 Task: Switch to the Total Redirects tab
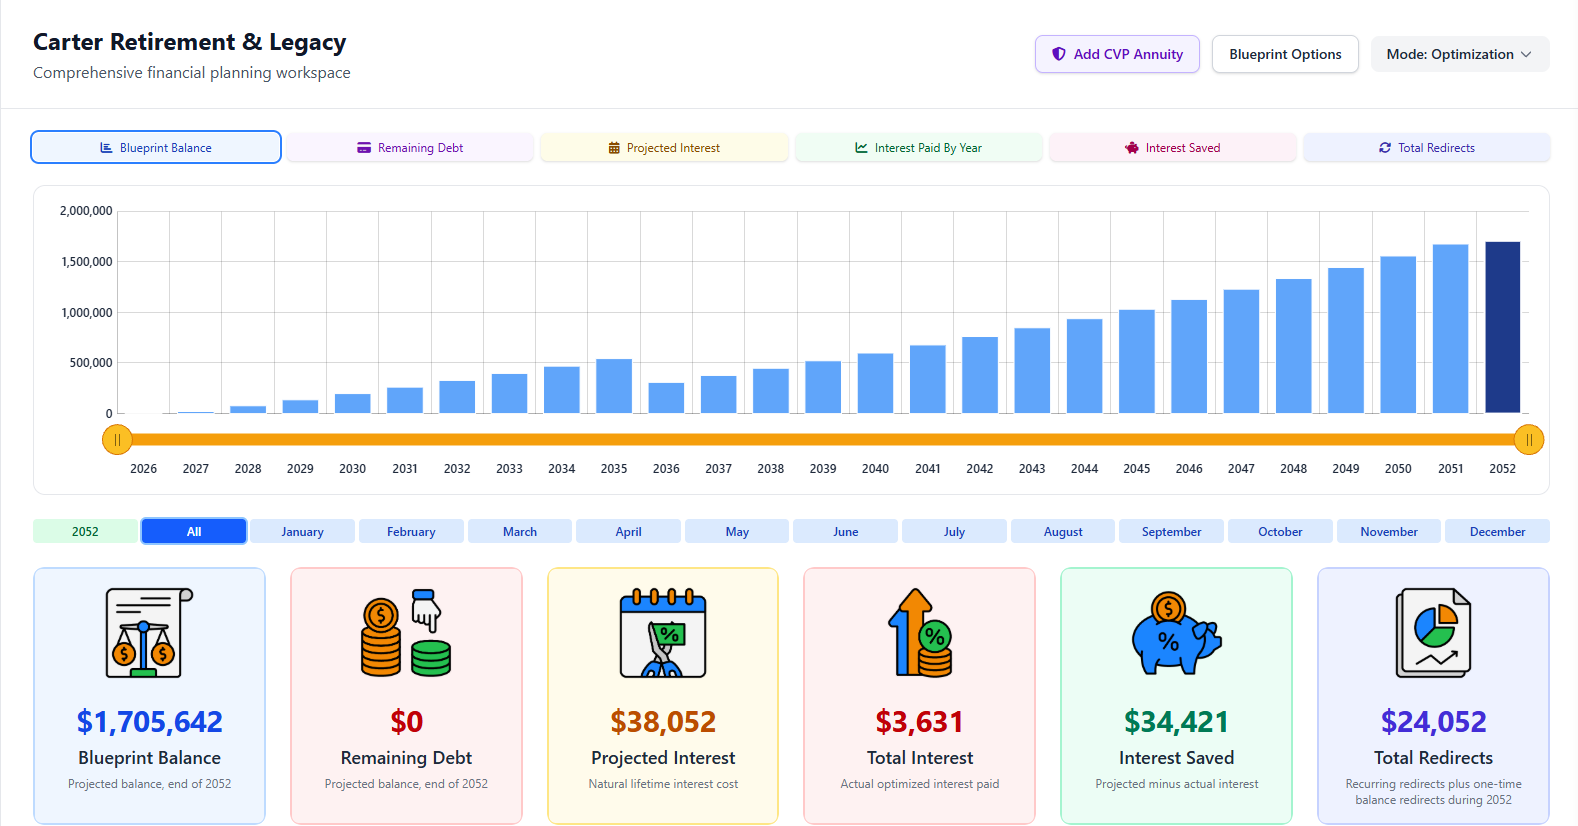click(x=1427, y=147)
